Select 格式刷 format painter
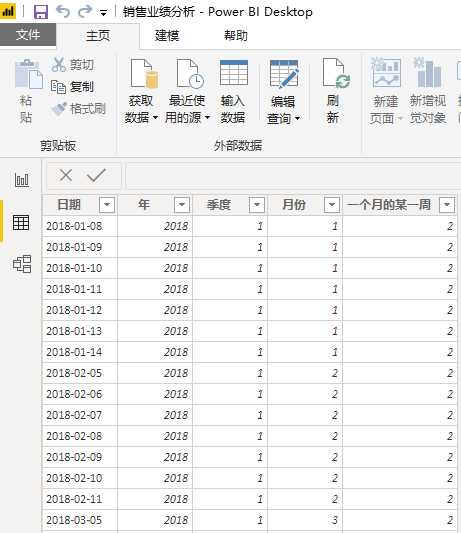 79,108
